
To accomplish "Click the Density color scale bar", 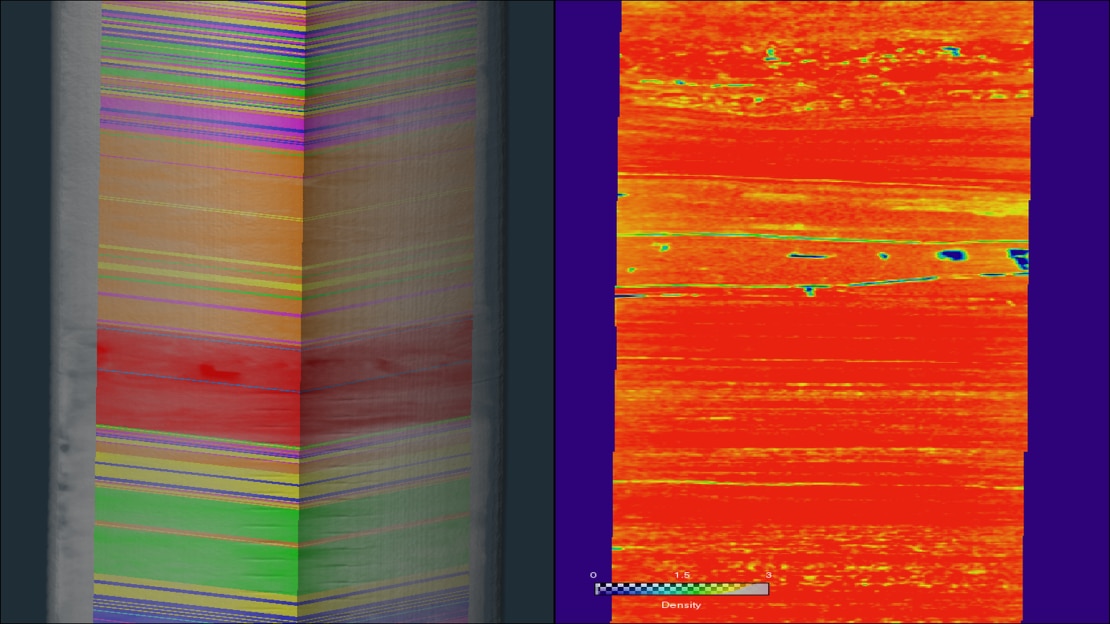I will 682,589.
